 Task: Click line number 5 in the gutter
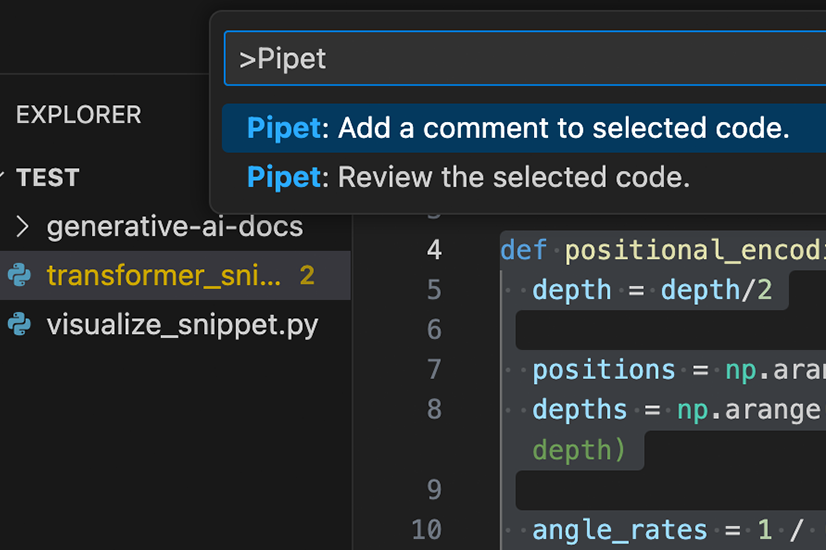(433, 290)
